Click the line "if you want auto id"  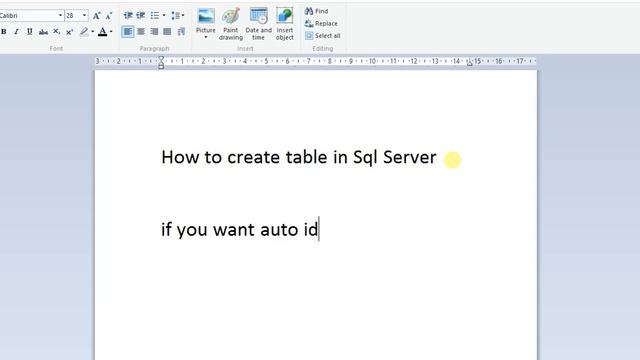point(240,230)
